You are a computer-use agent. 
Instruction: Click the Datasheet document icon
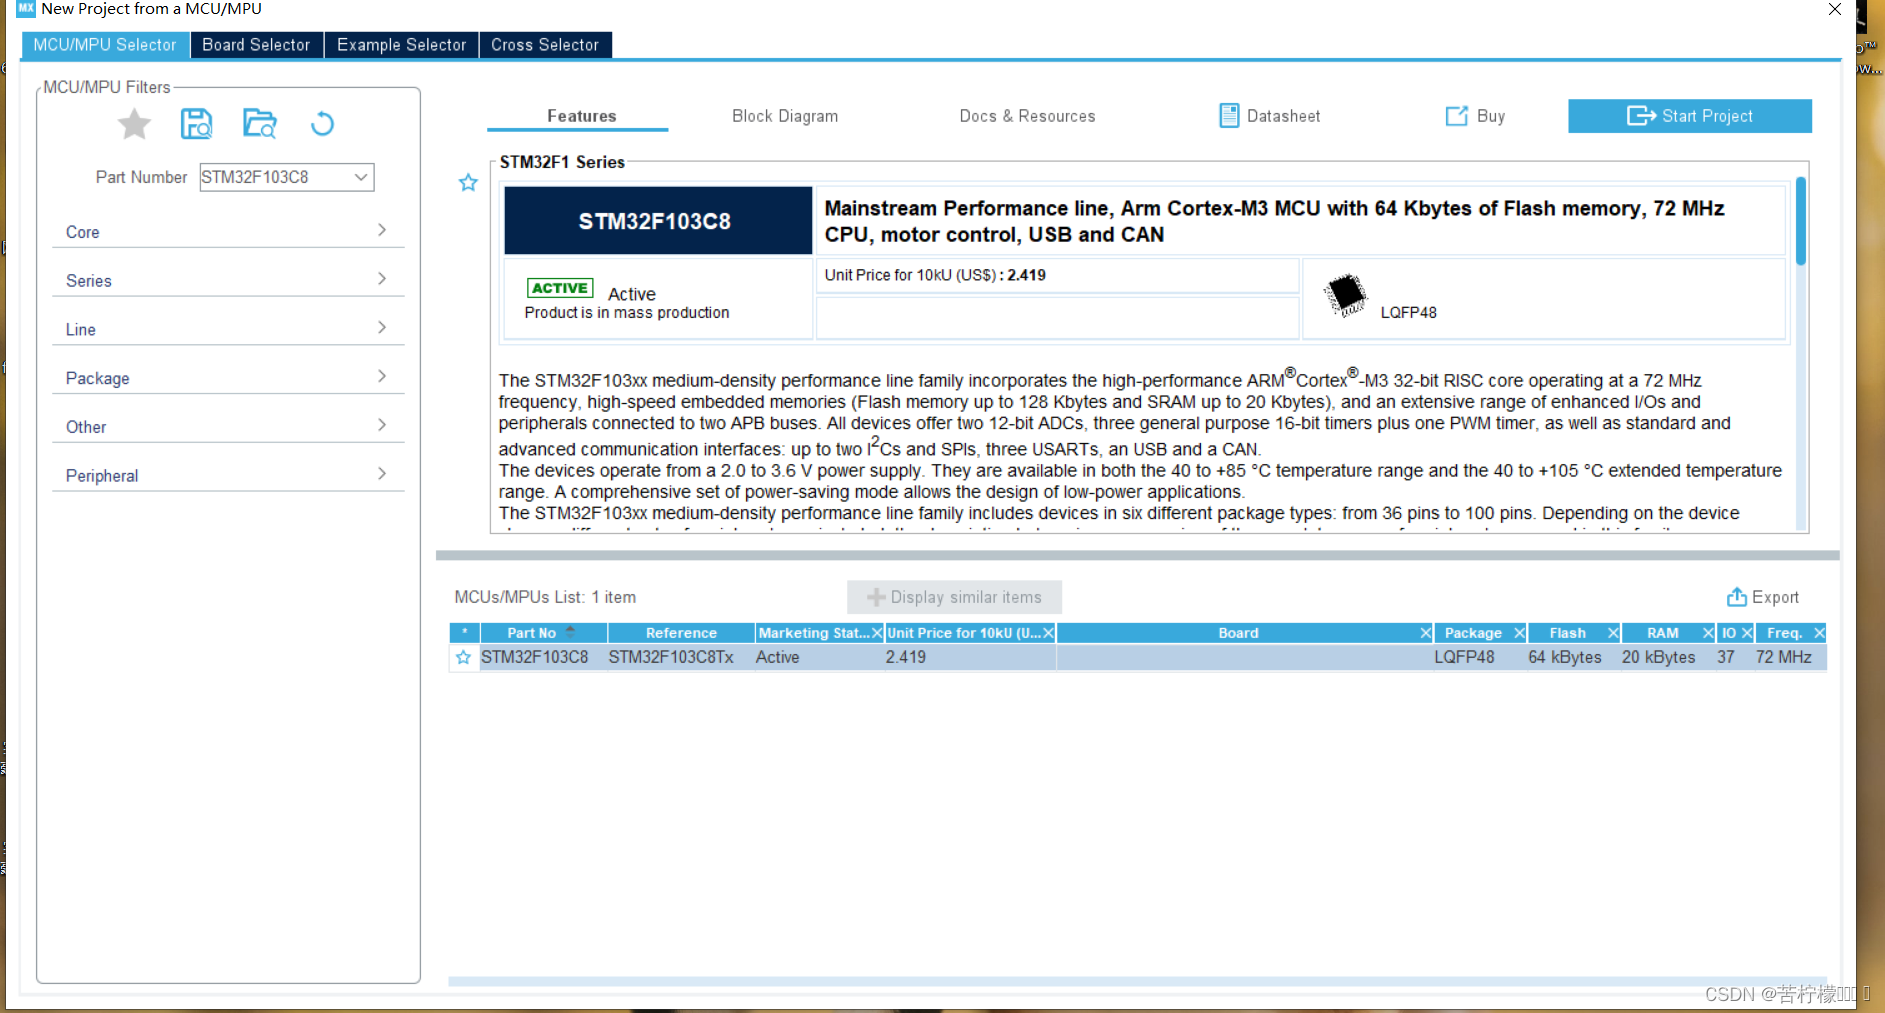coord(1229,116)
